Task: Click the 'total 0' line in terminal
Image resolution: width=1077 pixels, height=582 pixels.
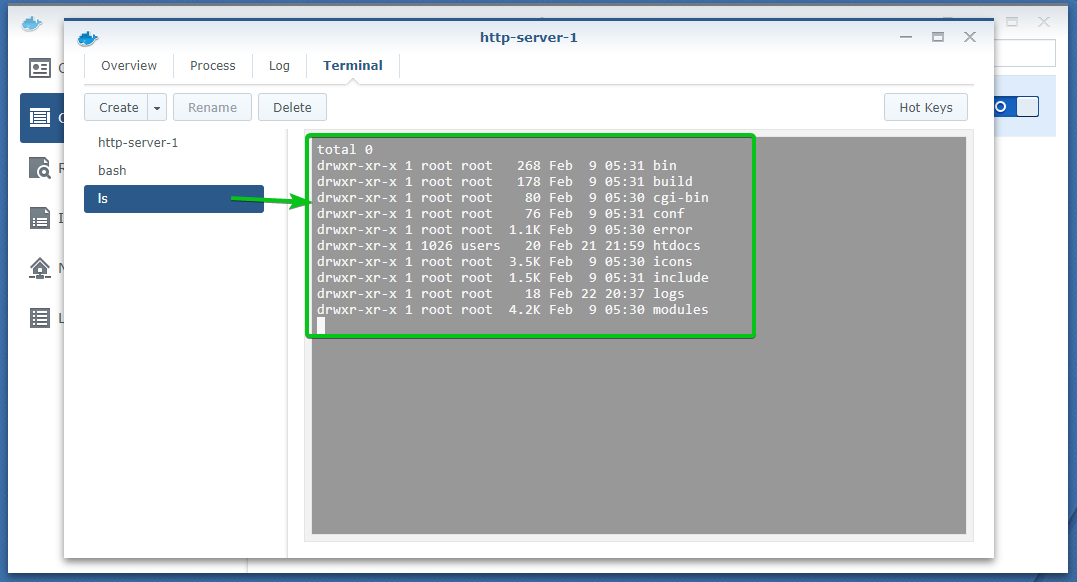Action: (345, 150)
